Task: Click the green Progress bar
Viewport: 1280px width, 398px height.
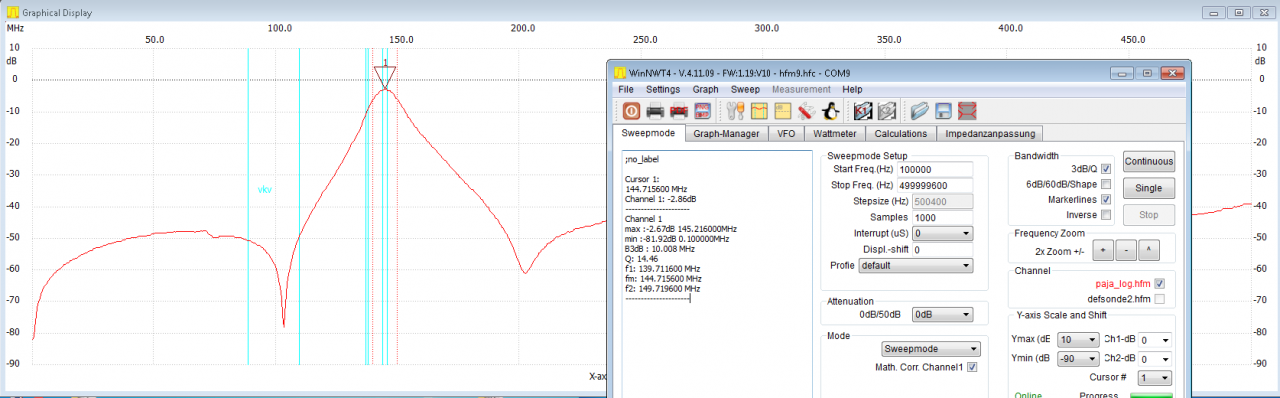Action: 1151,395
